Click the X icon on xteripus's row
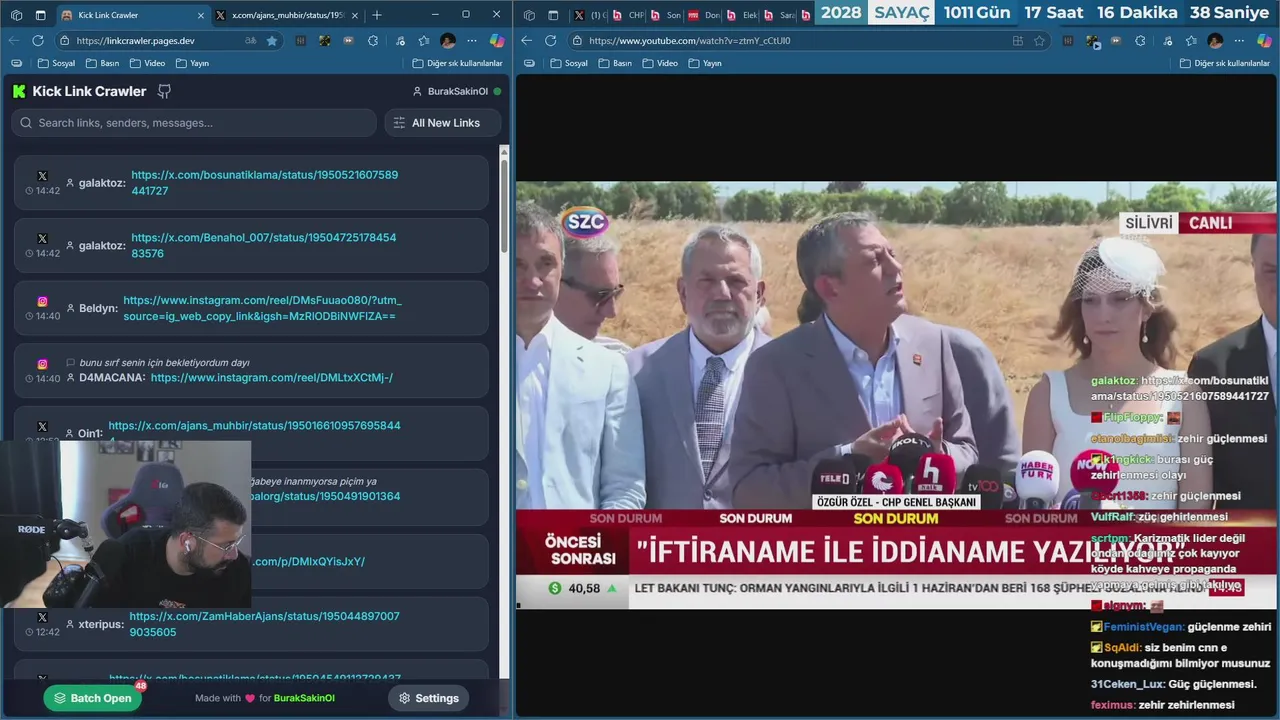The width and height of the screenshot is (1280, 720). (42, 617)
